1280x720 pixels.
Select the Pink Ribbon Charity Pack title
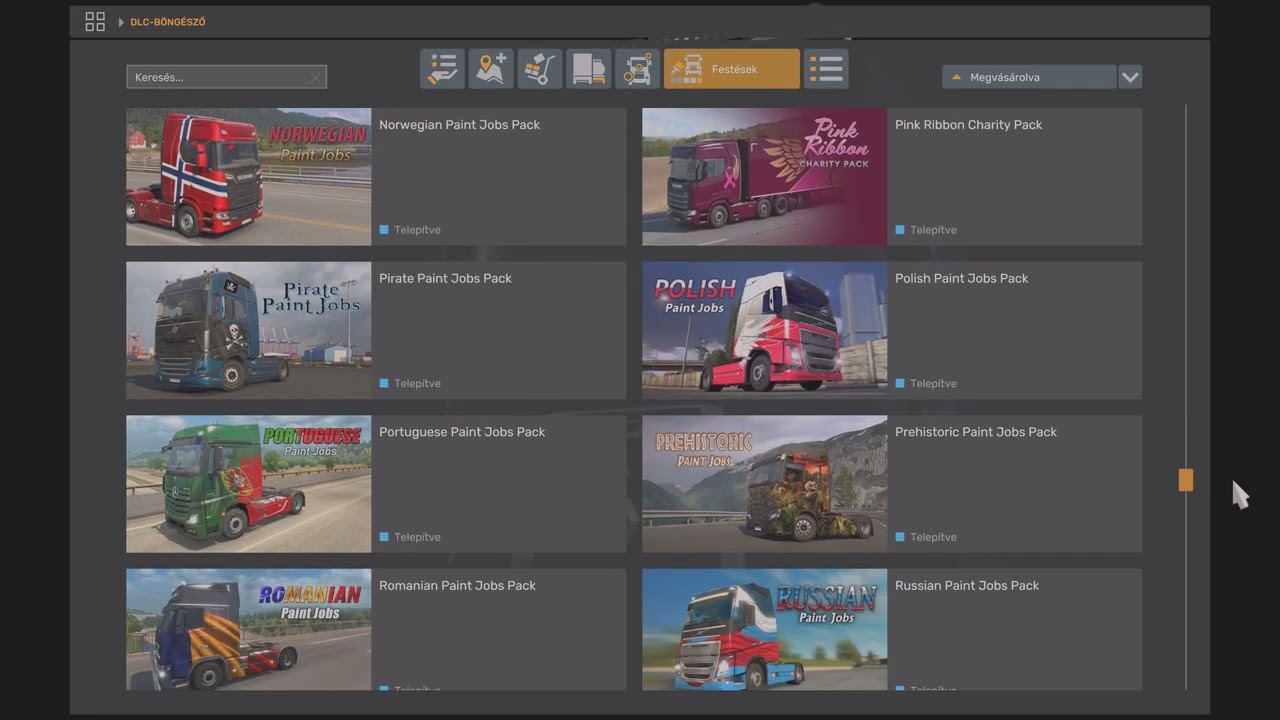tap(968, 125)
